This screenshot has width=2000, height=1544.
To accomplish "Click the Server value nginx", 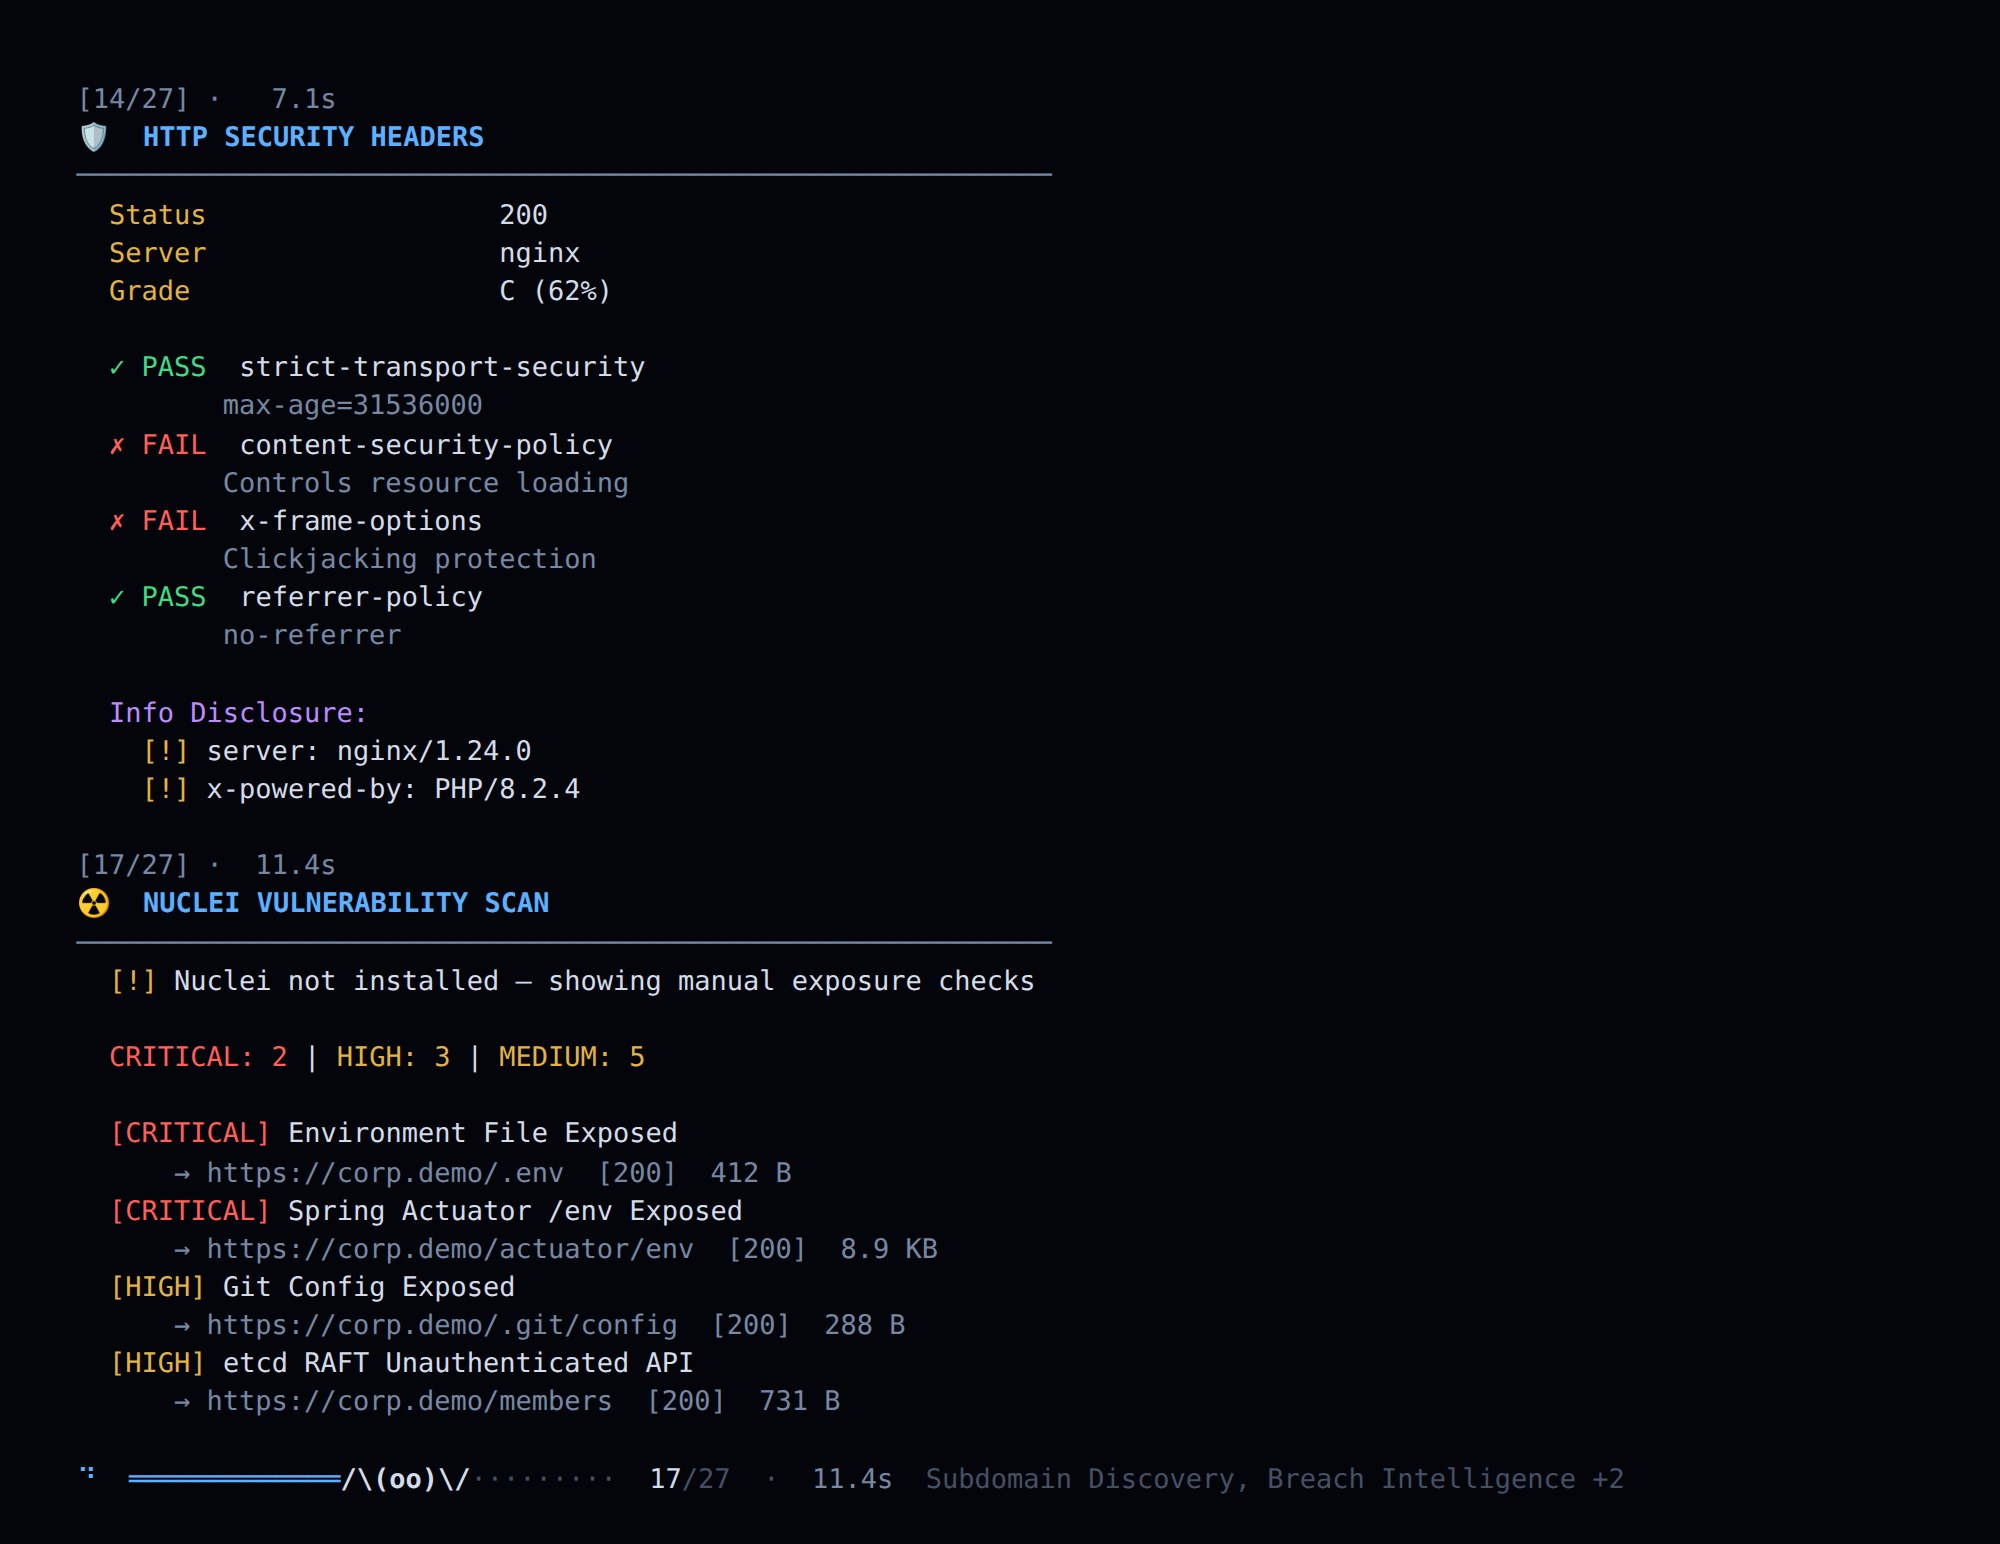I will point(540,254).
